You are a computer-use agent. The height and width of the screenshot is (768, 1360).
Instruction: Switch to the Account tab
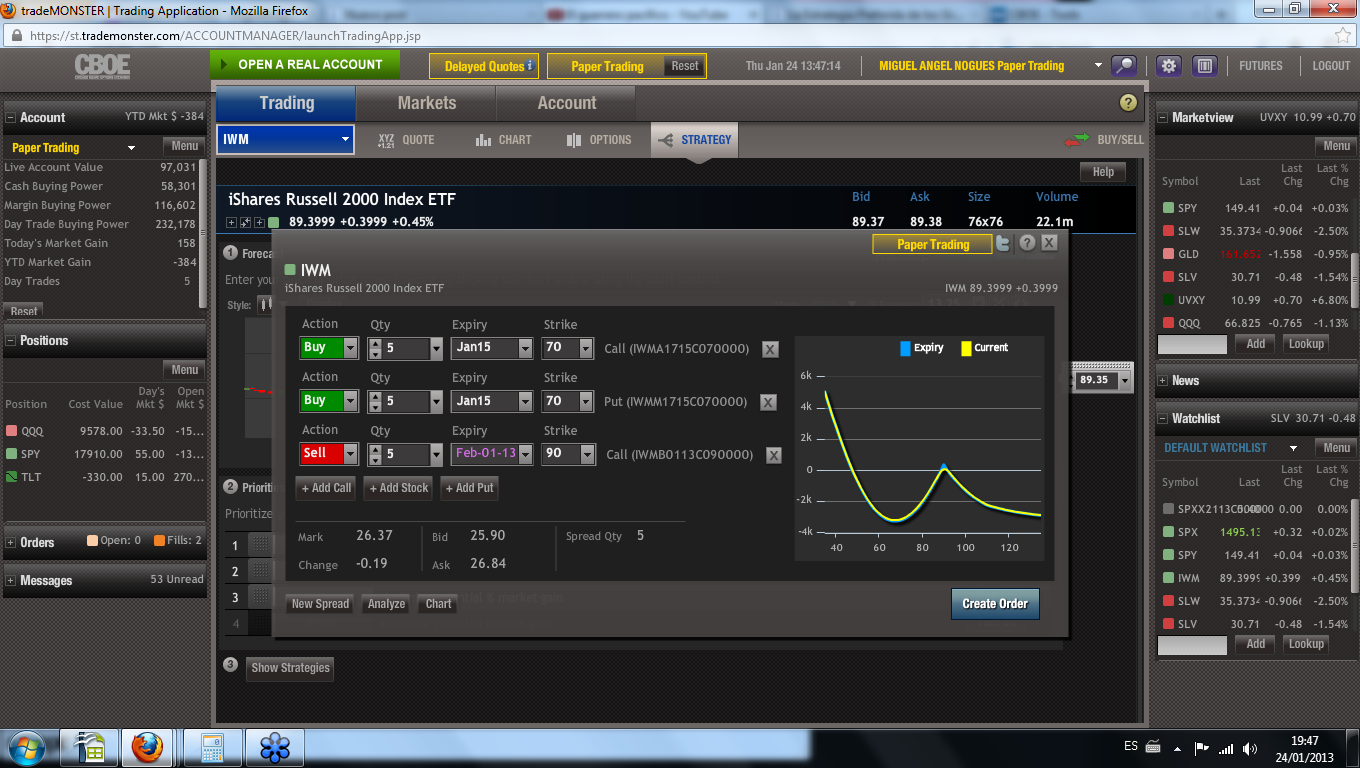pos(567,103)
